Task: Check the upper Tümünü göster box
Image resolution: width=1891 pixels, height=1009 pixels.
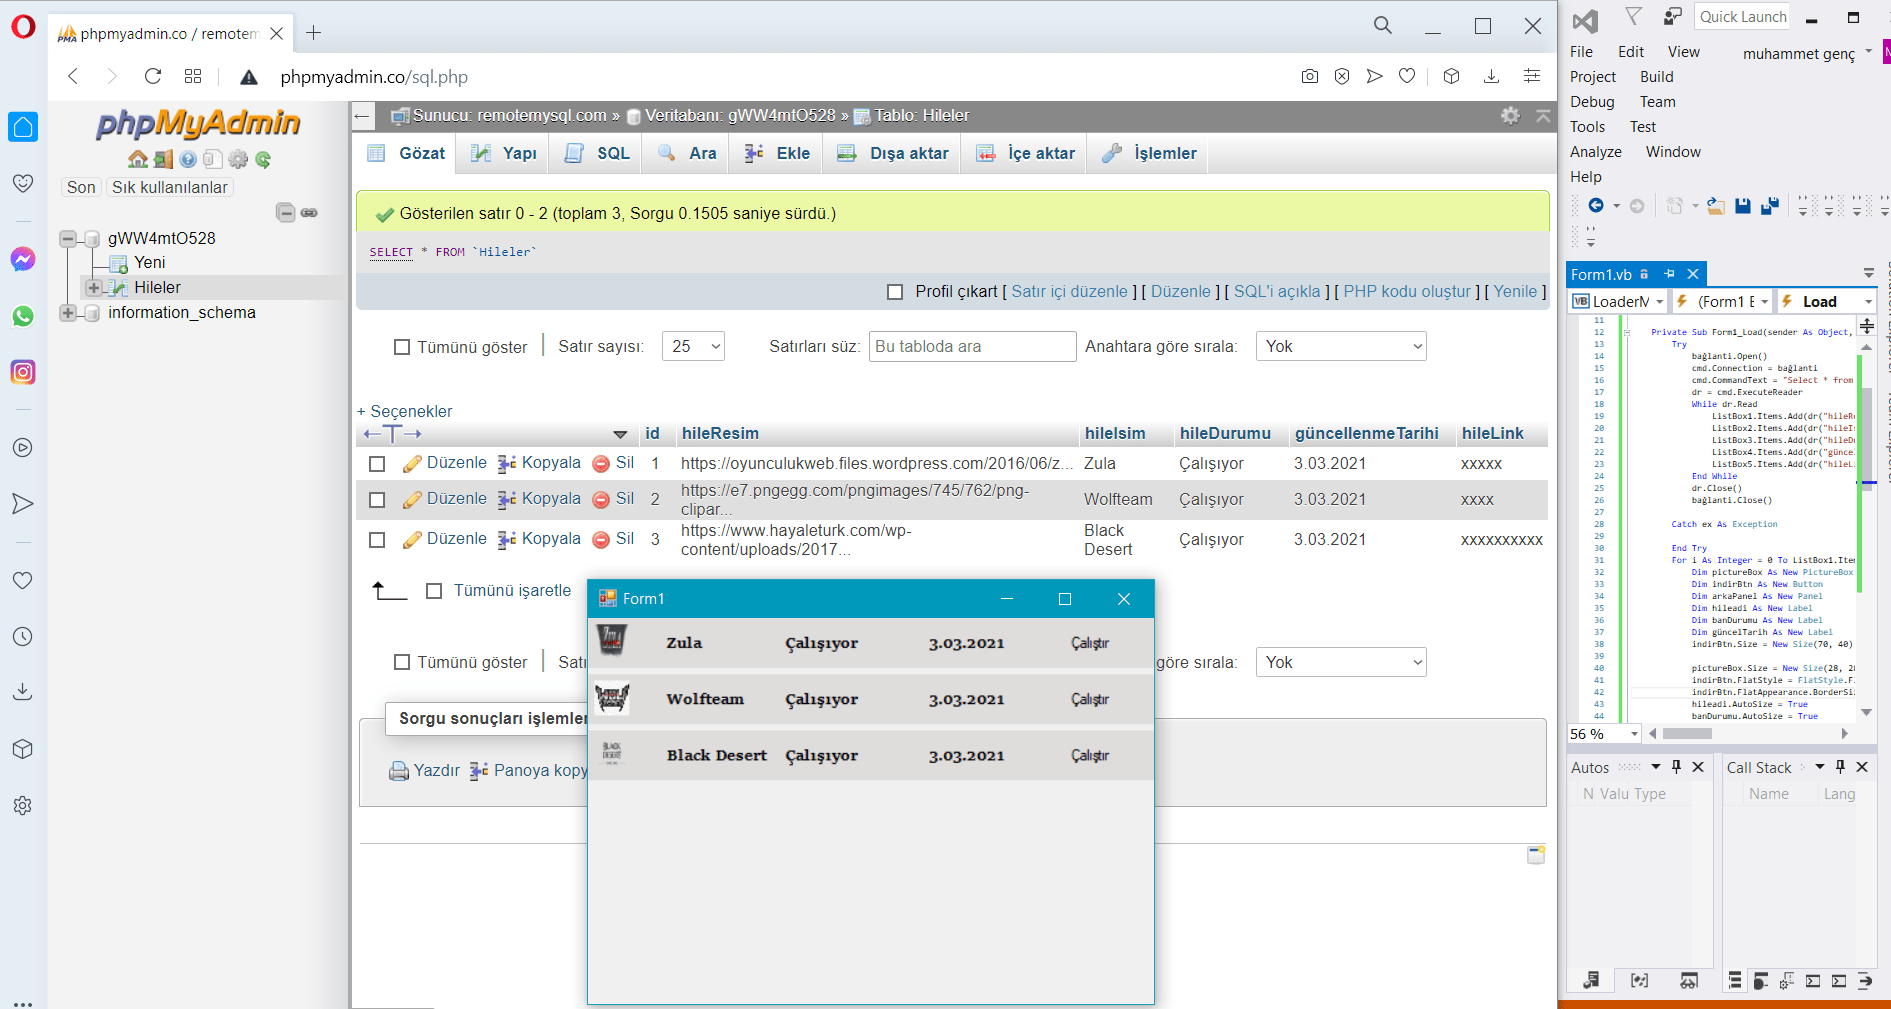Action: [x=402, y=347]
